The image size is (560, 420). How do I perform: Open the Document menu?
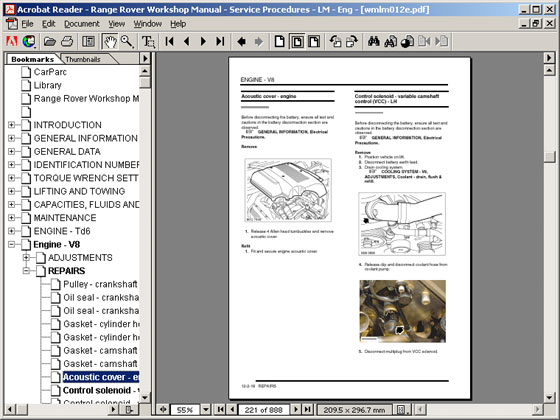tap(82, 24)
